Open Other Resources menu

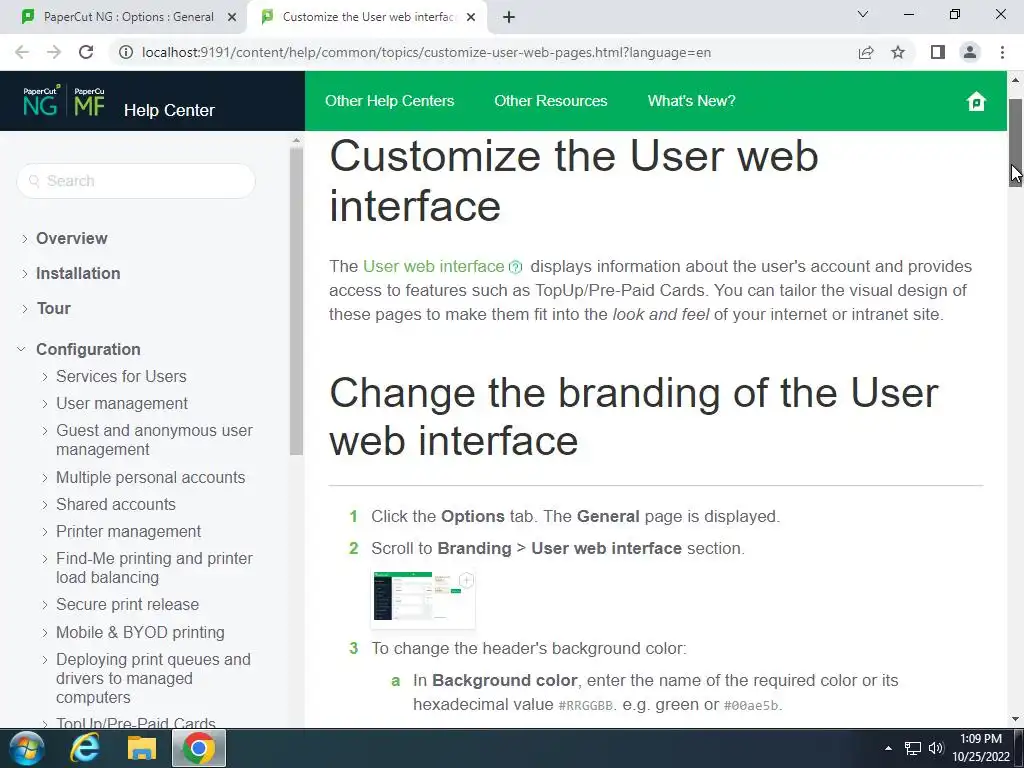click(x=551, y=101)
